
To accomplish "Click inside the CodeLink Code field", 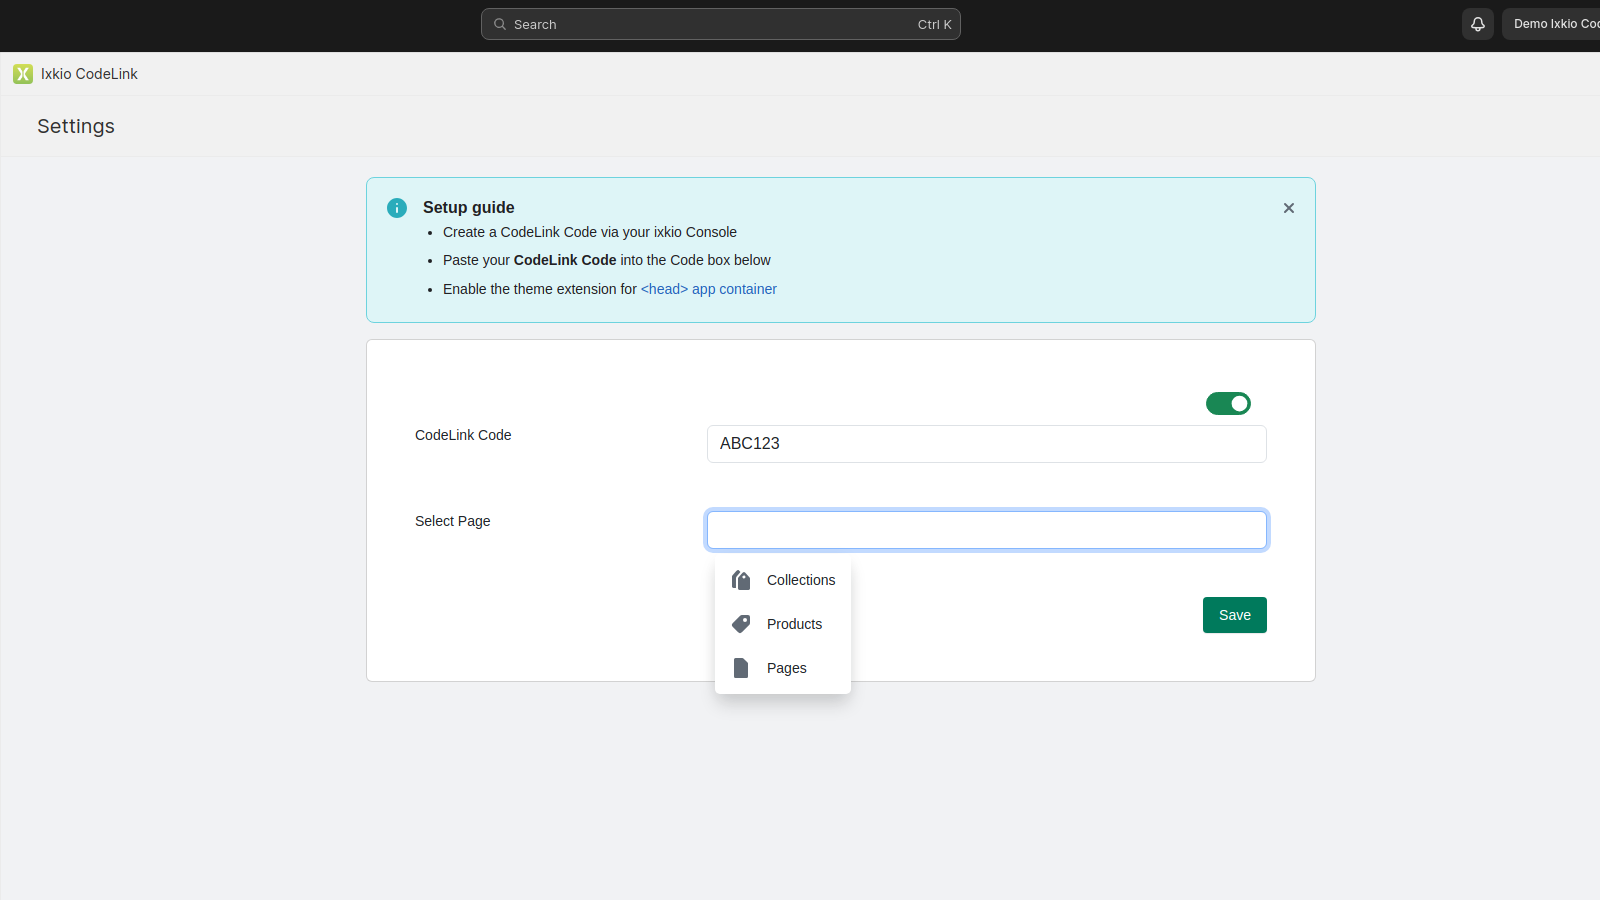I will pos(986,444).
